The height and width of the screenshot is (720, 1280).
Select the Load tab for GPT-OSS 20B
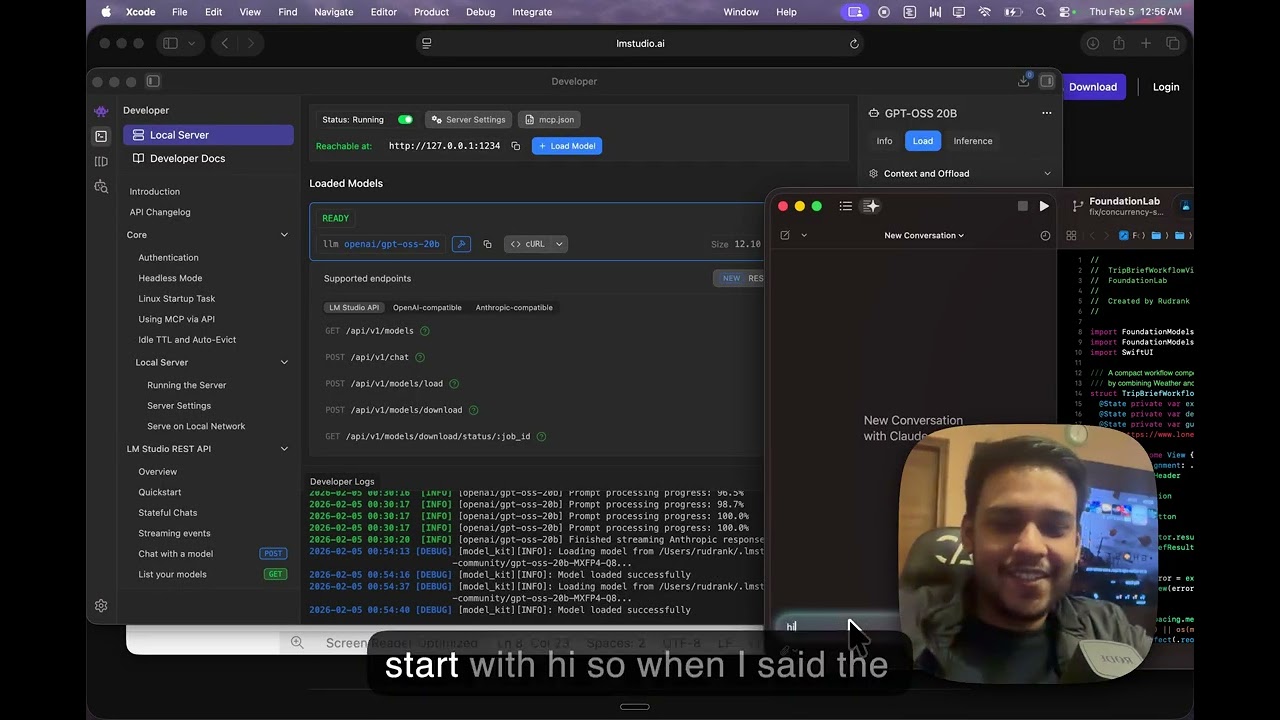(923, 141)
